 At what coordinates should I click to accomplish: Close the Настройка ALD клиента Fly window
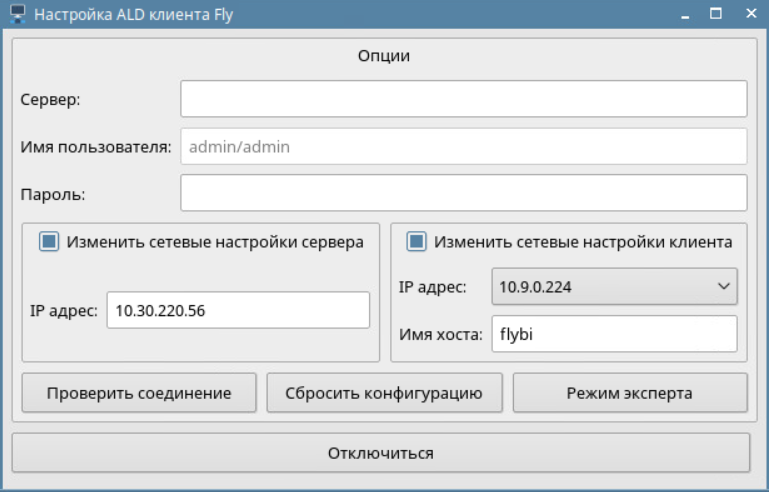click(x=748, y=15)
